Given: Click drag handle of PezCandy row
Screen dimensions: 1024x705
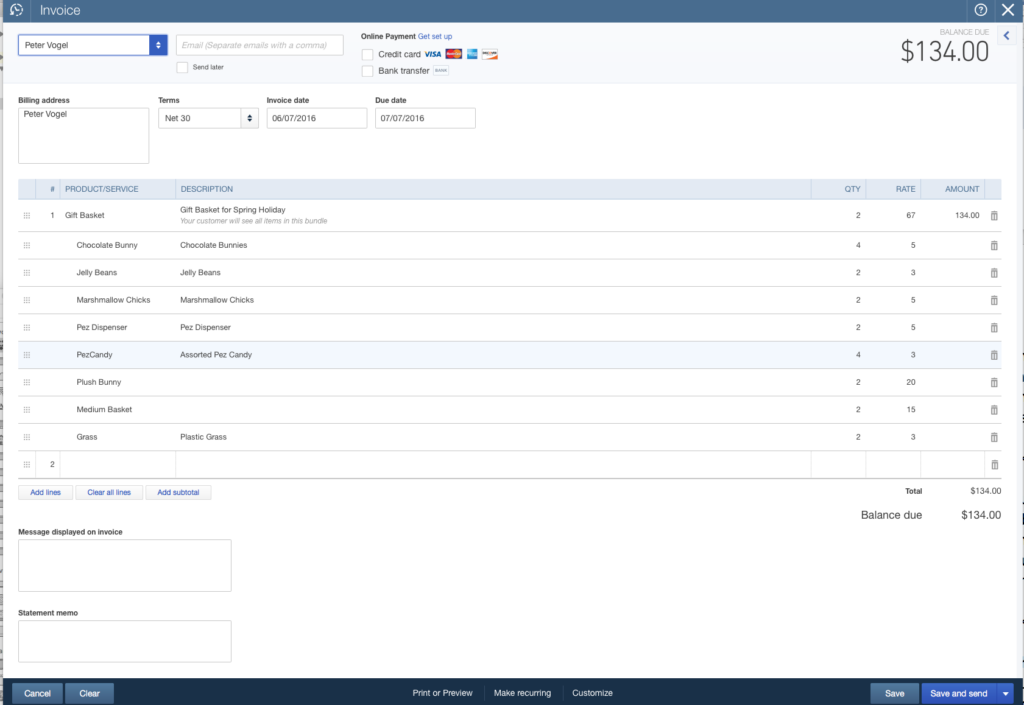Looking at the screenshot, I should coord(27,355).
